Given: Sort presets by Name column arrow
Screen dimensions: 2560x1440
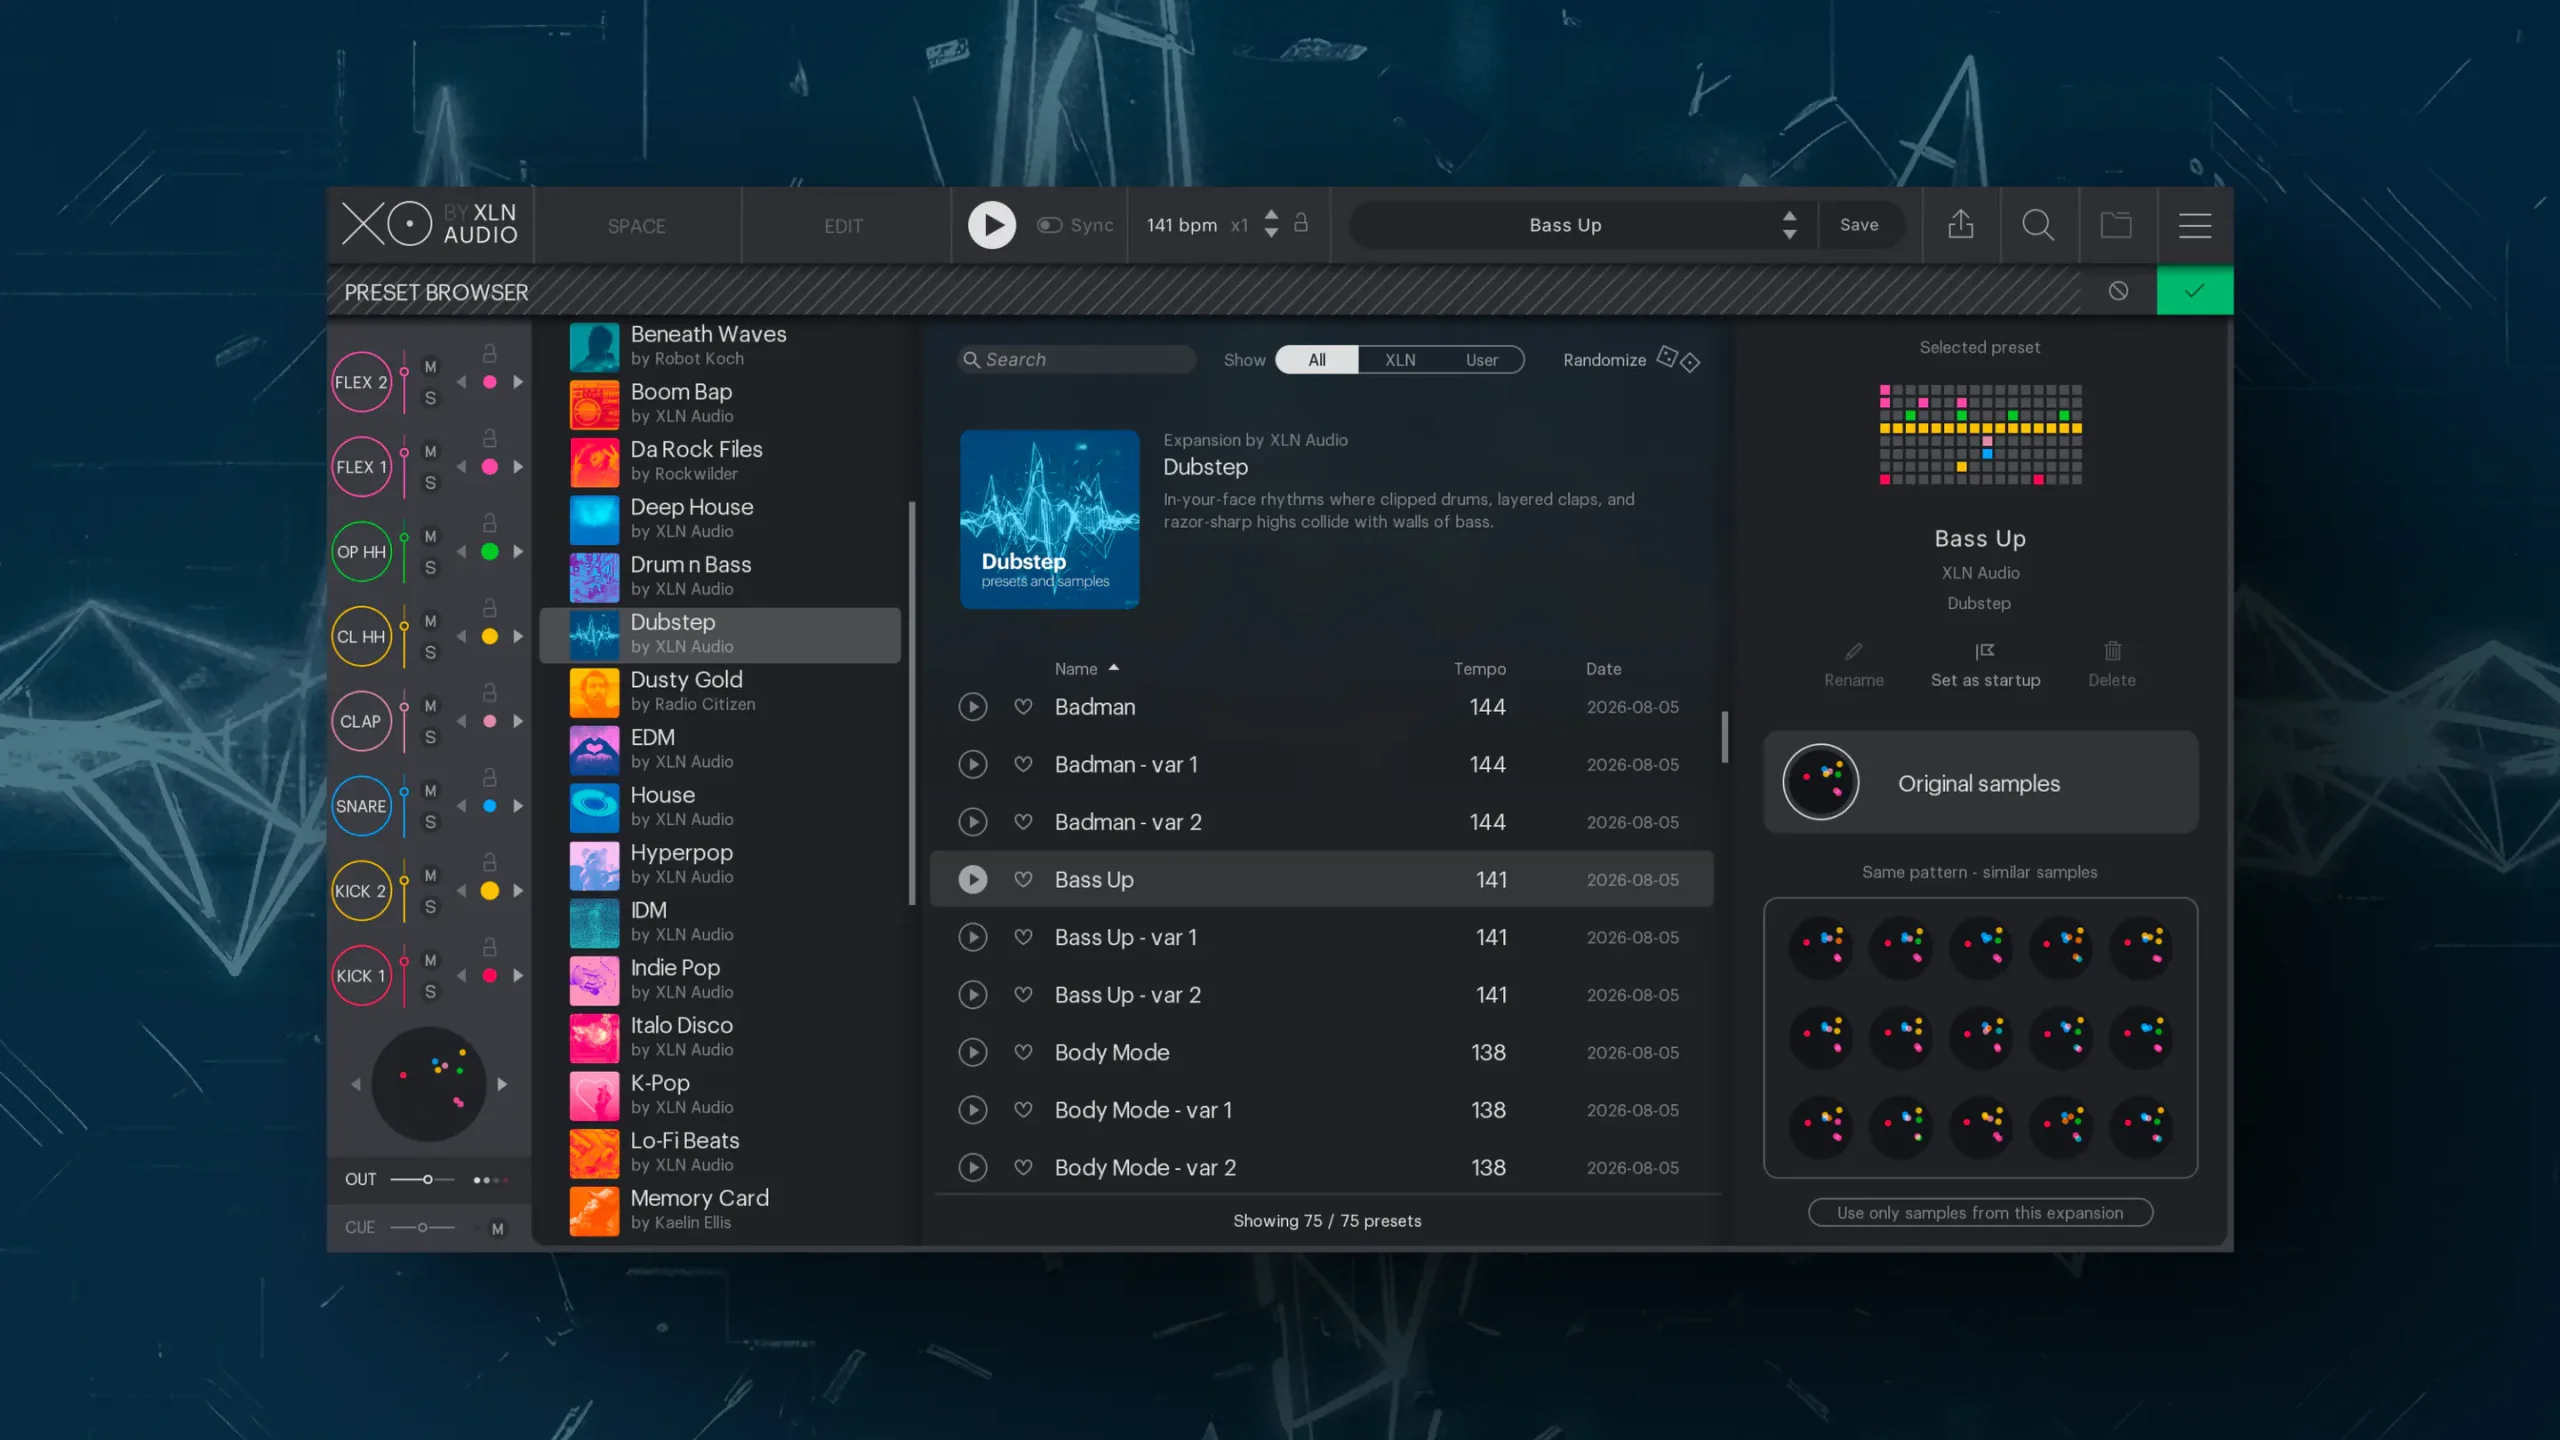Looking at the screenshot, I should tap(1113, 668).
